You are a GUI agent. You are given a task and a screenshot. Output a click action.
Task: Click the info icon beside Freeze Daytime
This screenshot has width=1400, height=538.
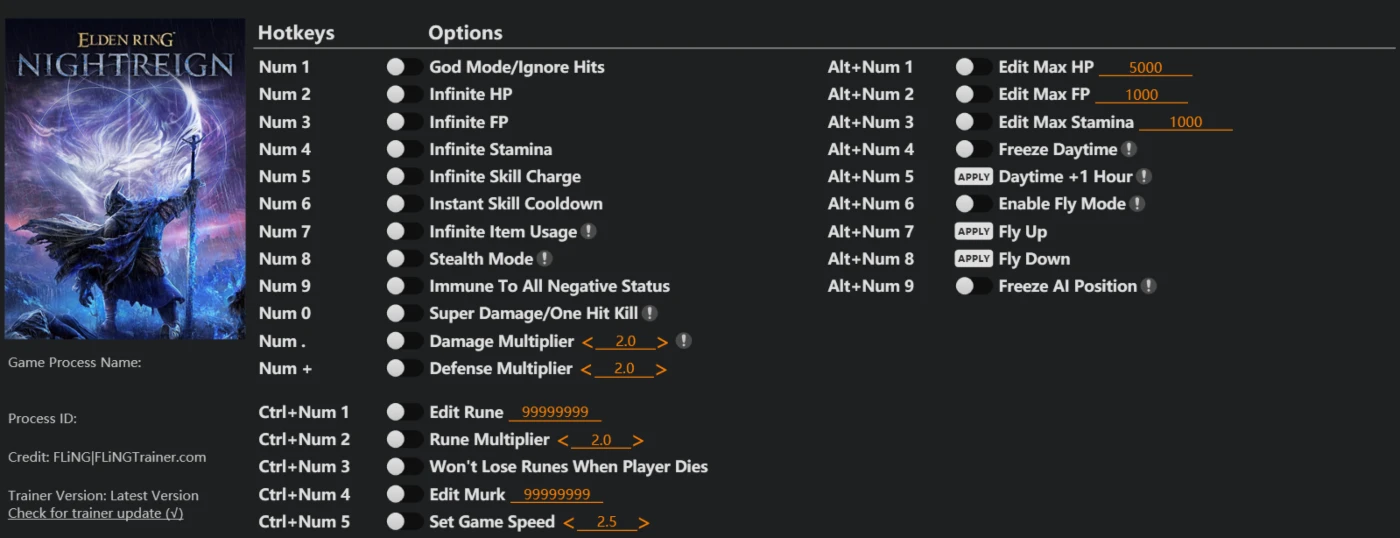[1129, 149]
